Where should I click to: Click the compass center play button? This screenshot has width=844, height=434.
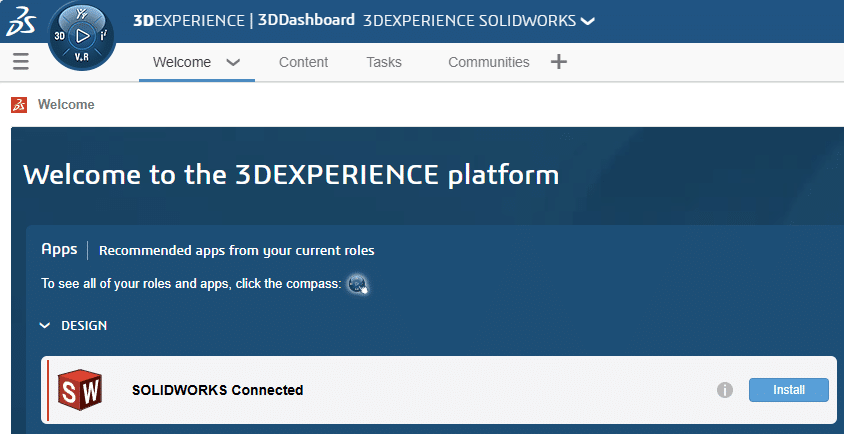click(83, 36)
